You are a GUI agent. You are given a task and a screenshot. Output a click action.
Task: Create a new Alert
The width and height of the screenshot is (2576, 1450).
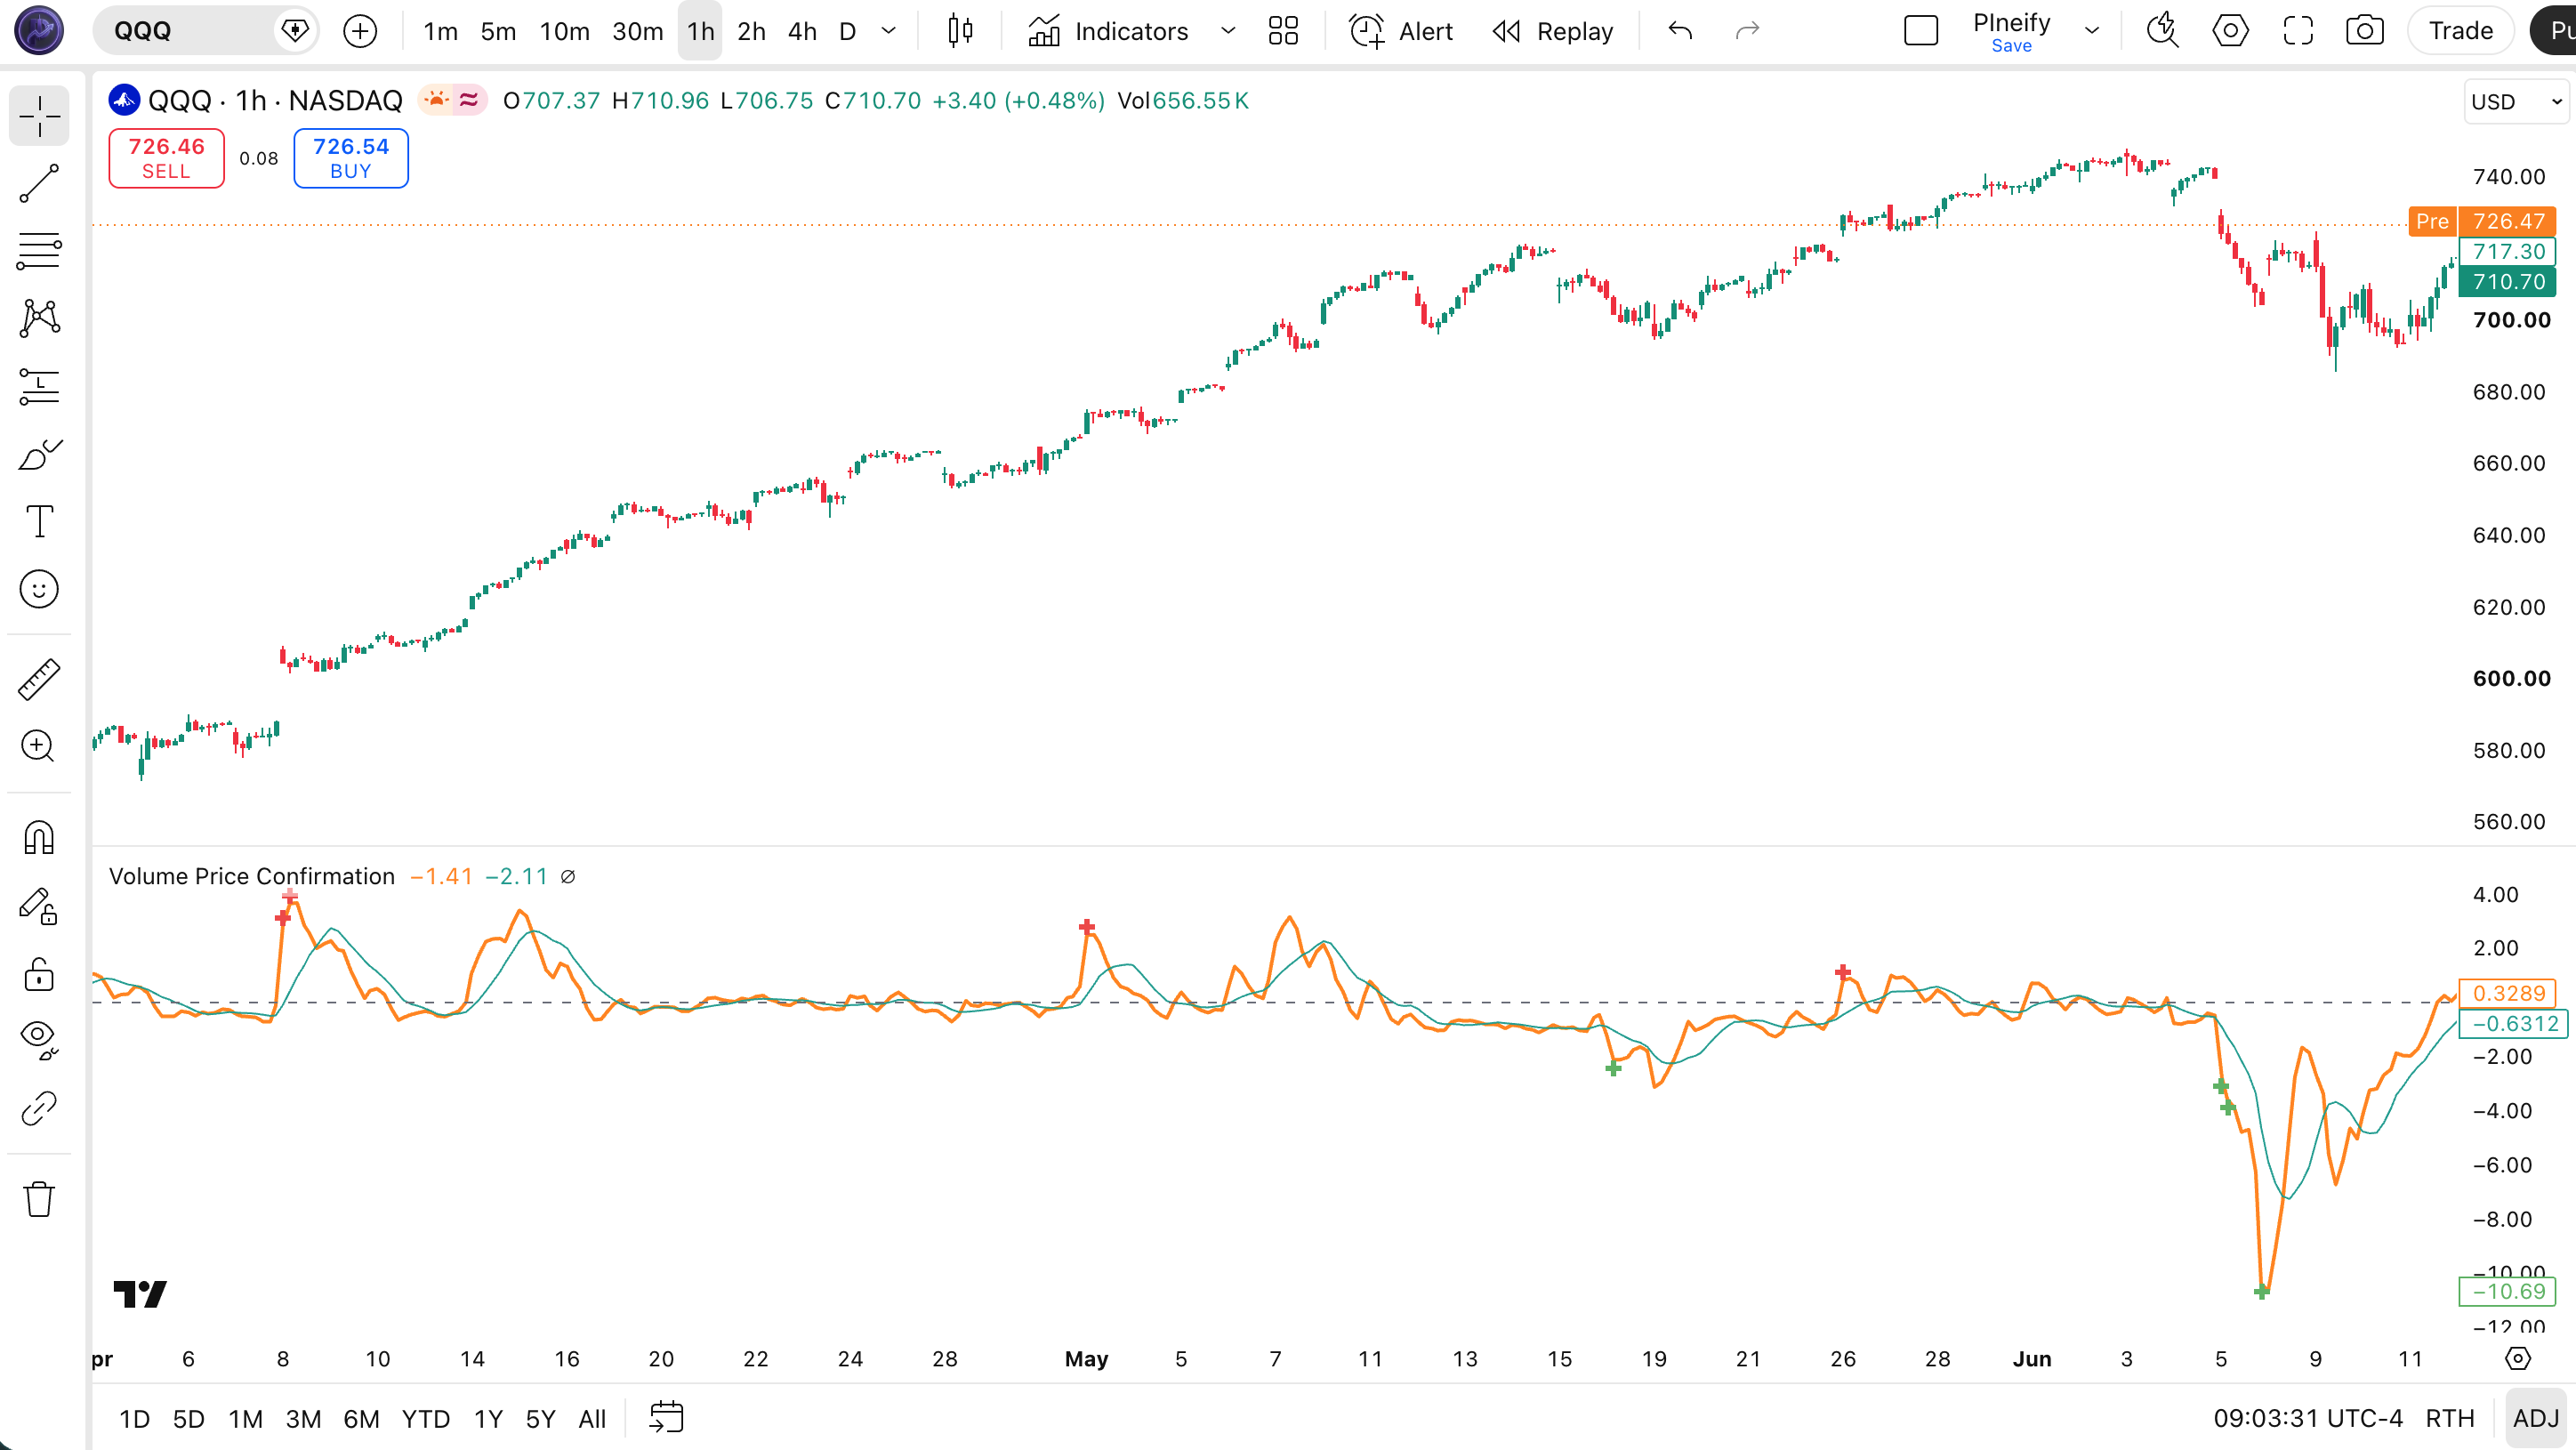click(x=1401, y=31)
